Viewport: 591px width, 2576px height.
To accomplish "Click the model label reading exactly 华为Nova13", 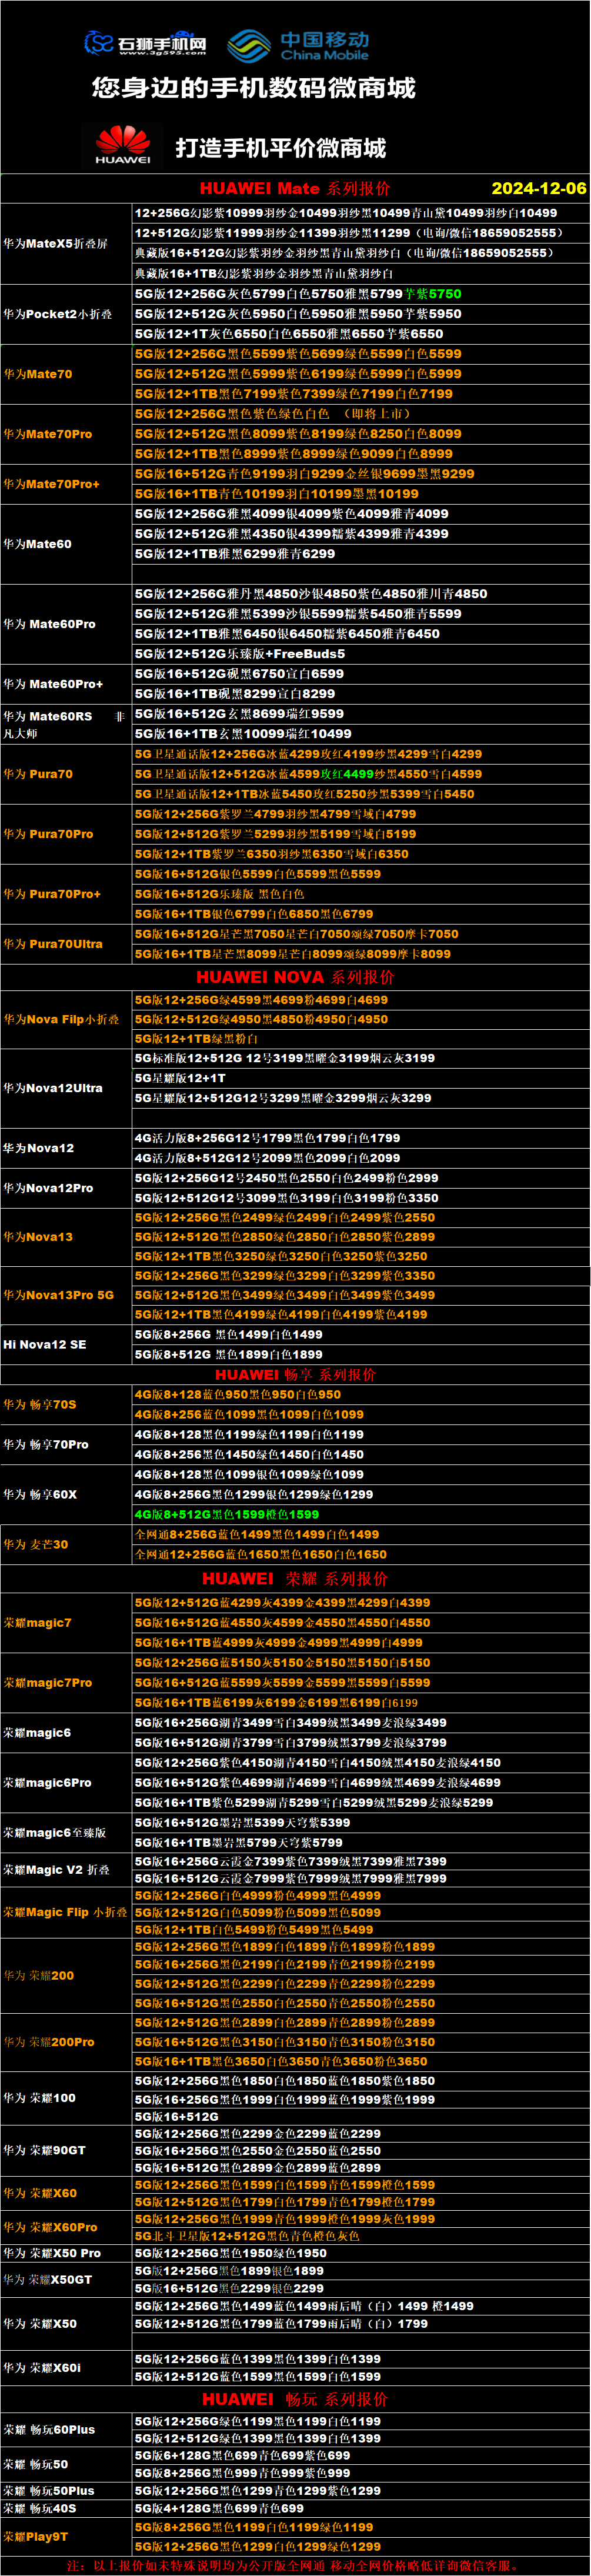I will coord(38,1237).
